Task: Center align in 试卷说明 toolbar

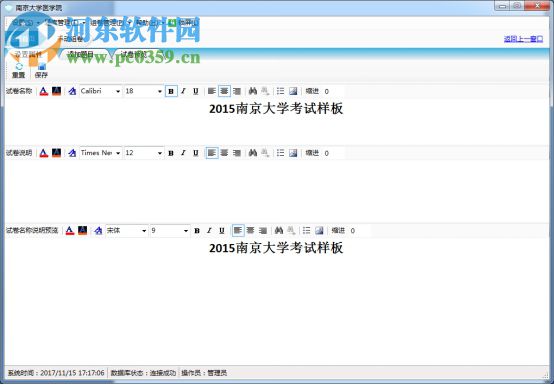Action: coord(224,153)
